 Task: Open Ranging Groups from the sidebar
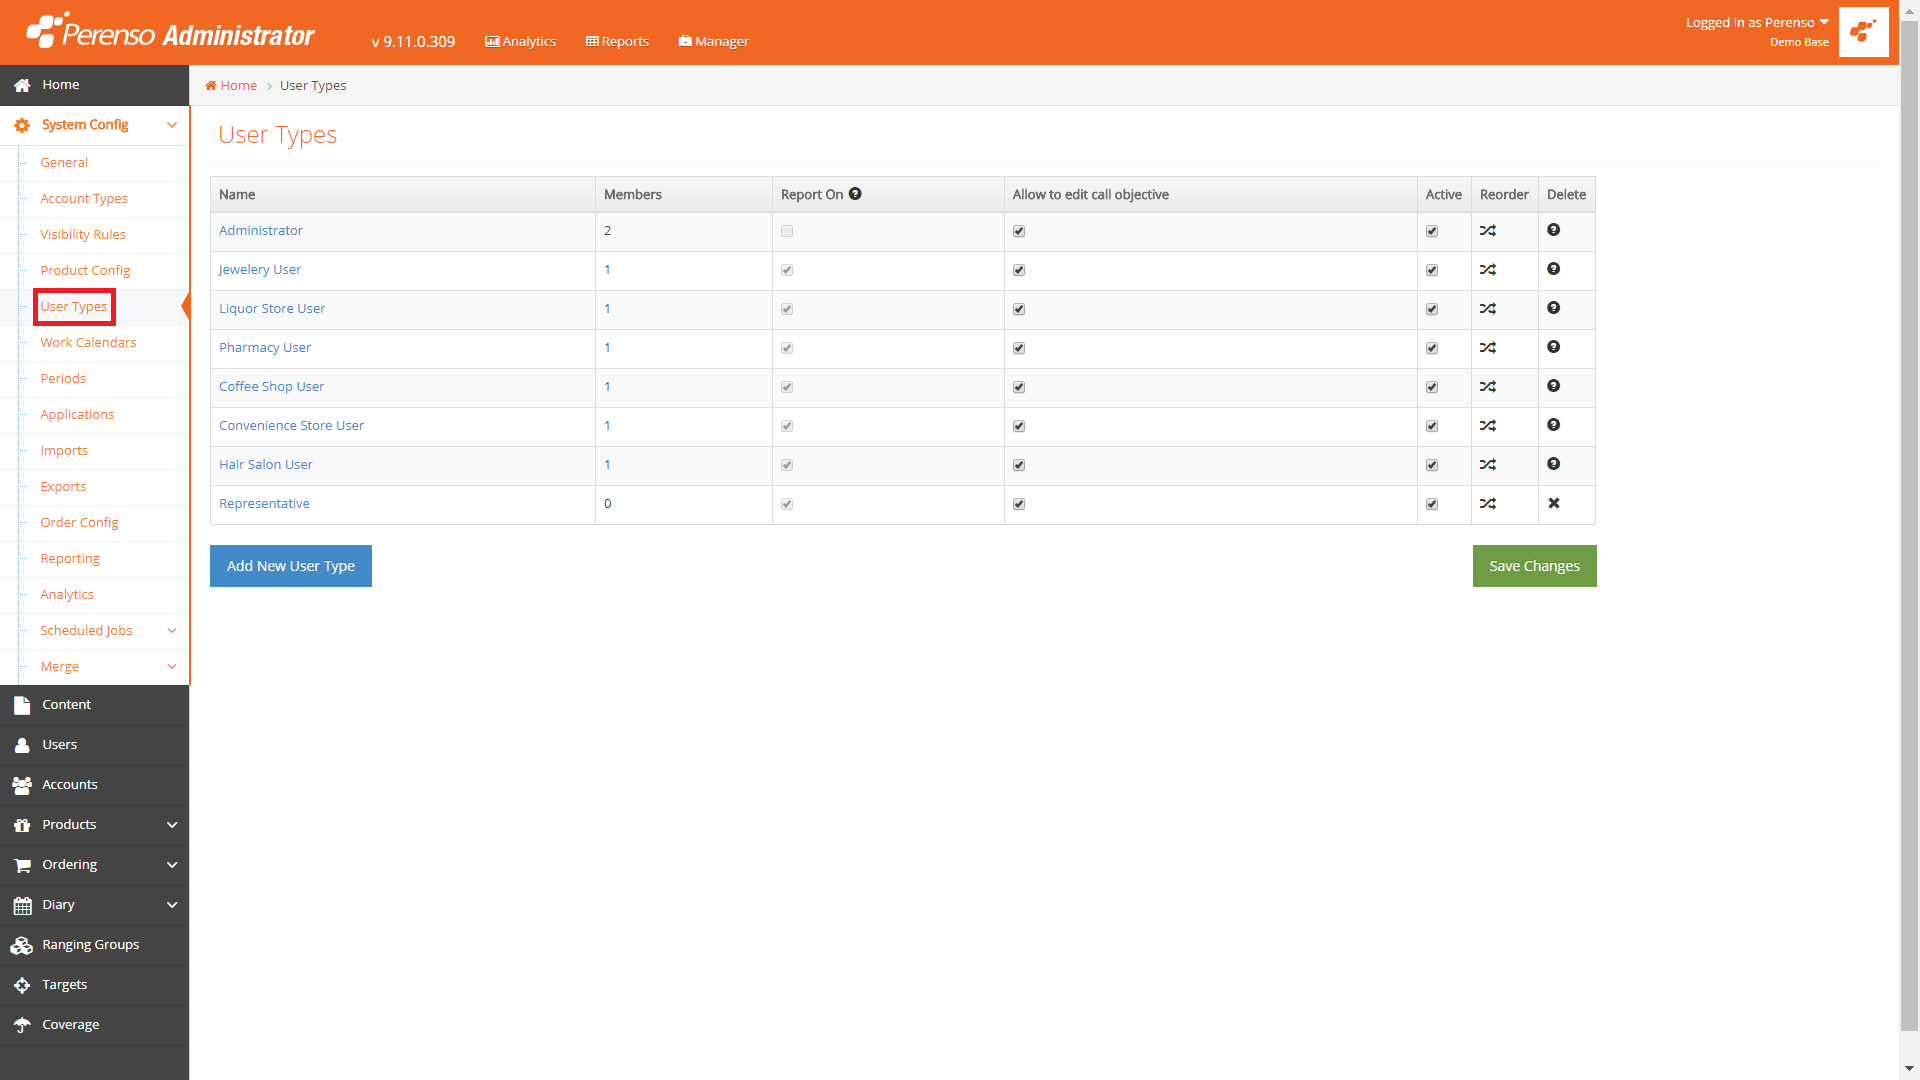90,945
